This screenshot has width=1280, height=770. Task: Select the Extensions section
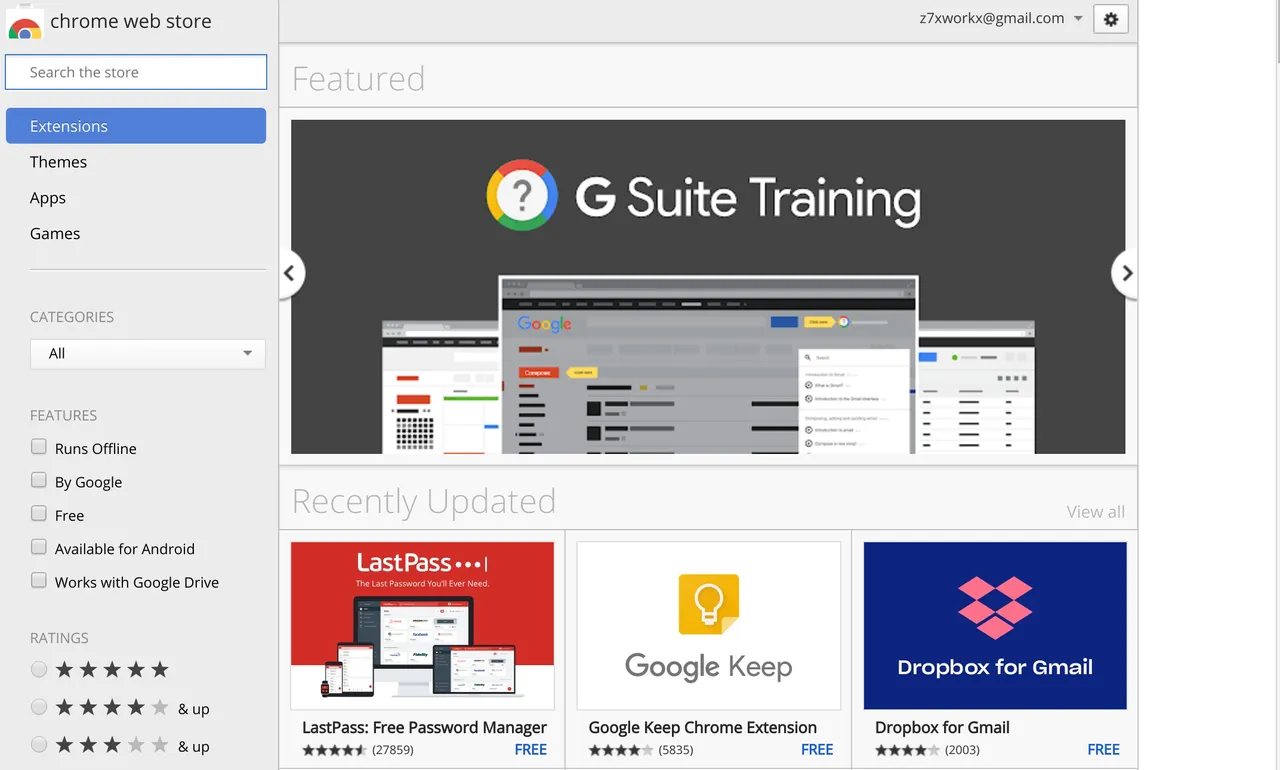[x=136, y=126]
